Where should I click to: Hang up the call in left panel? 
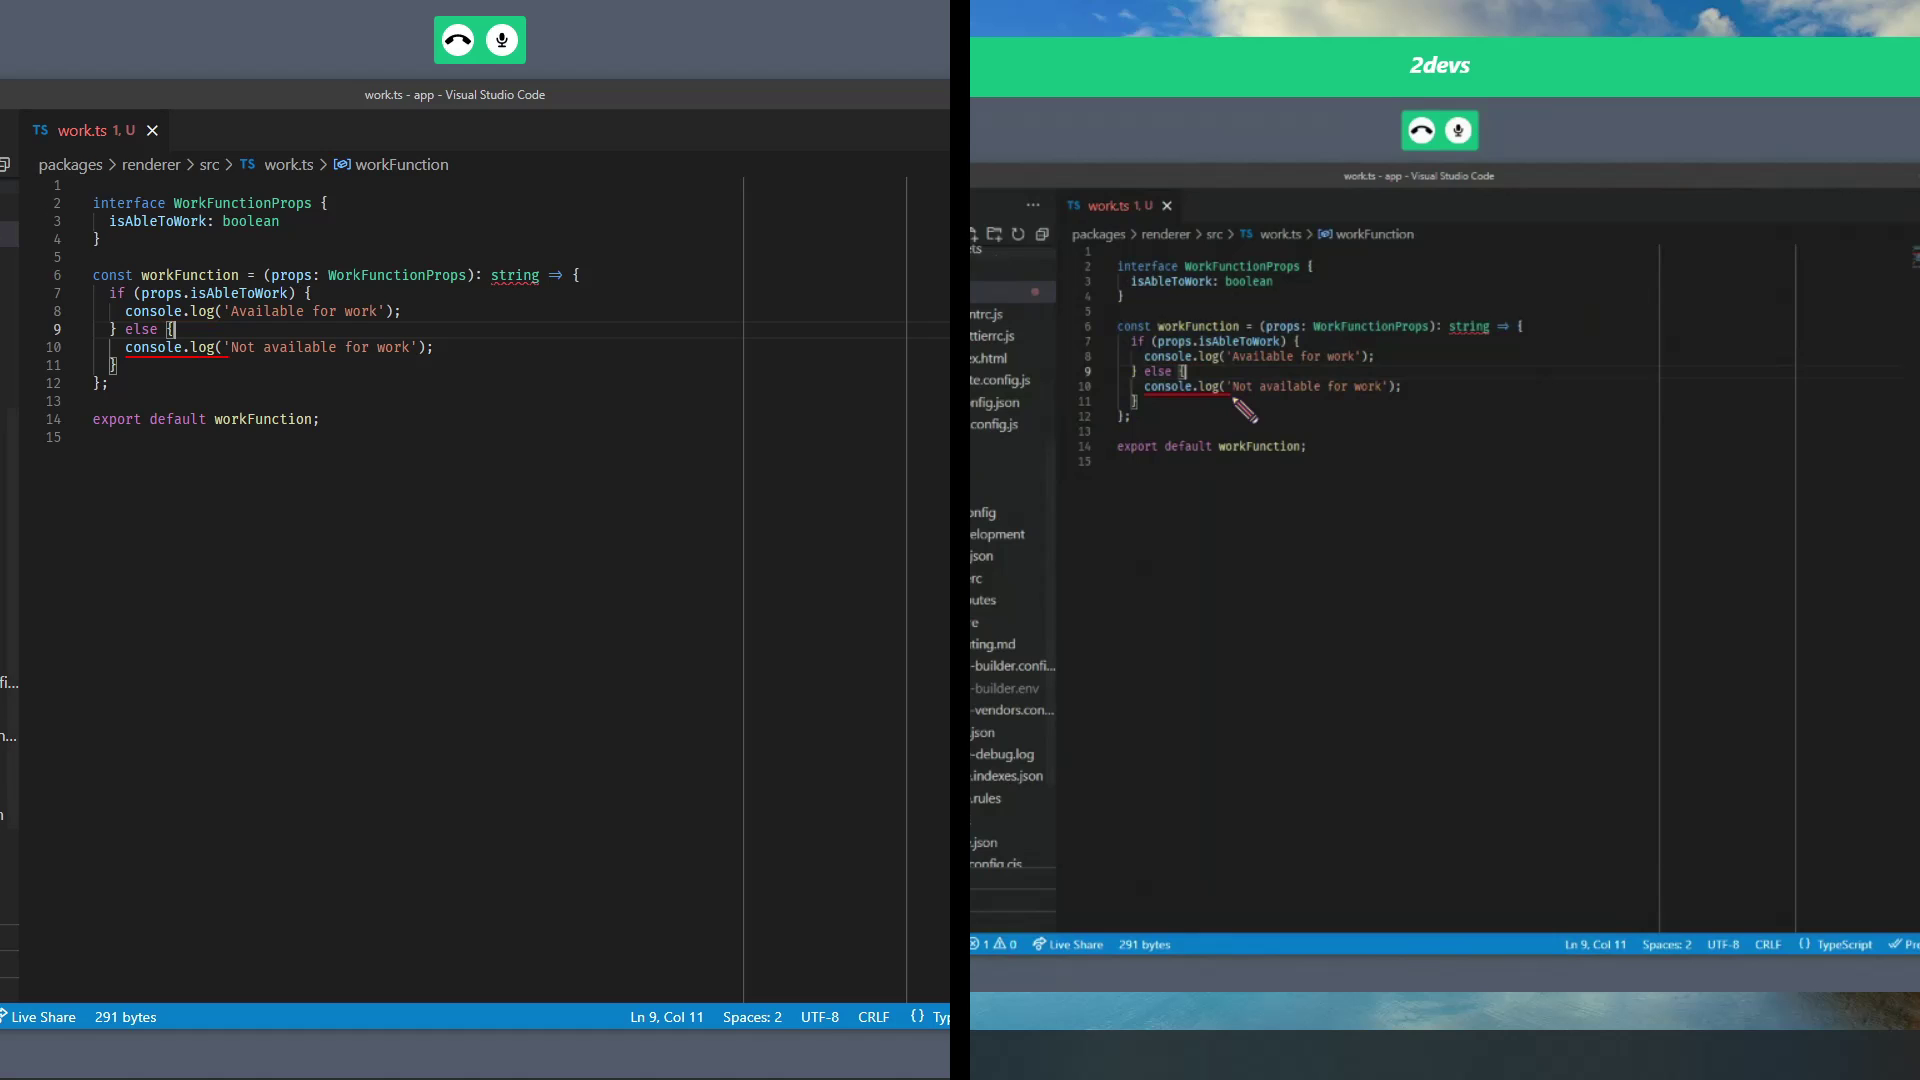click(458, 41)
